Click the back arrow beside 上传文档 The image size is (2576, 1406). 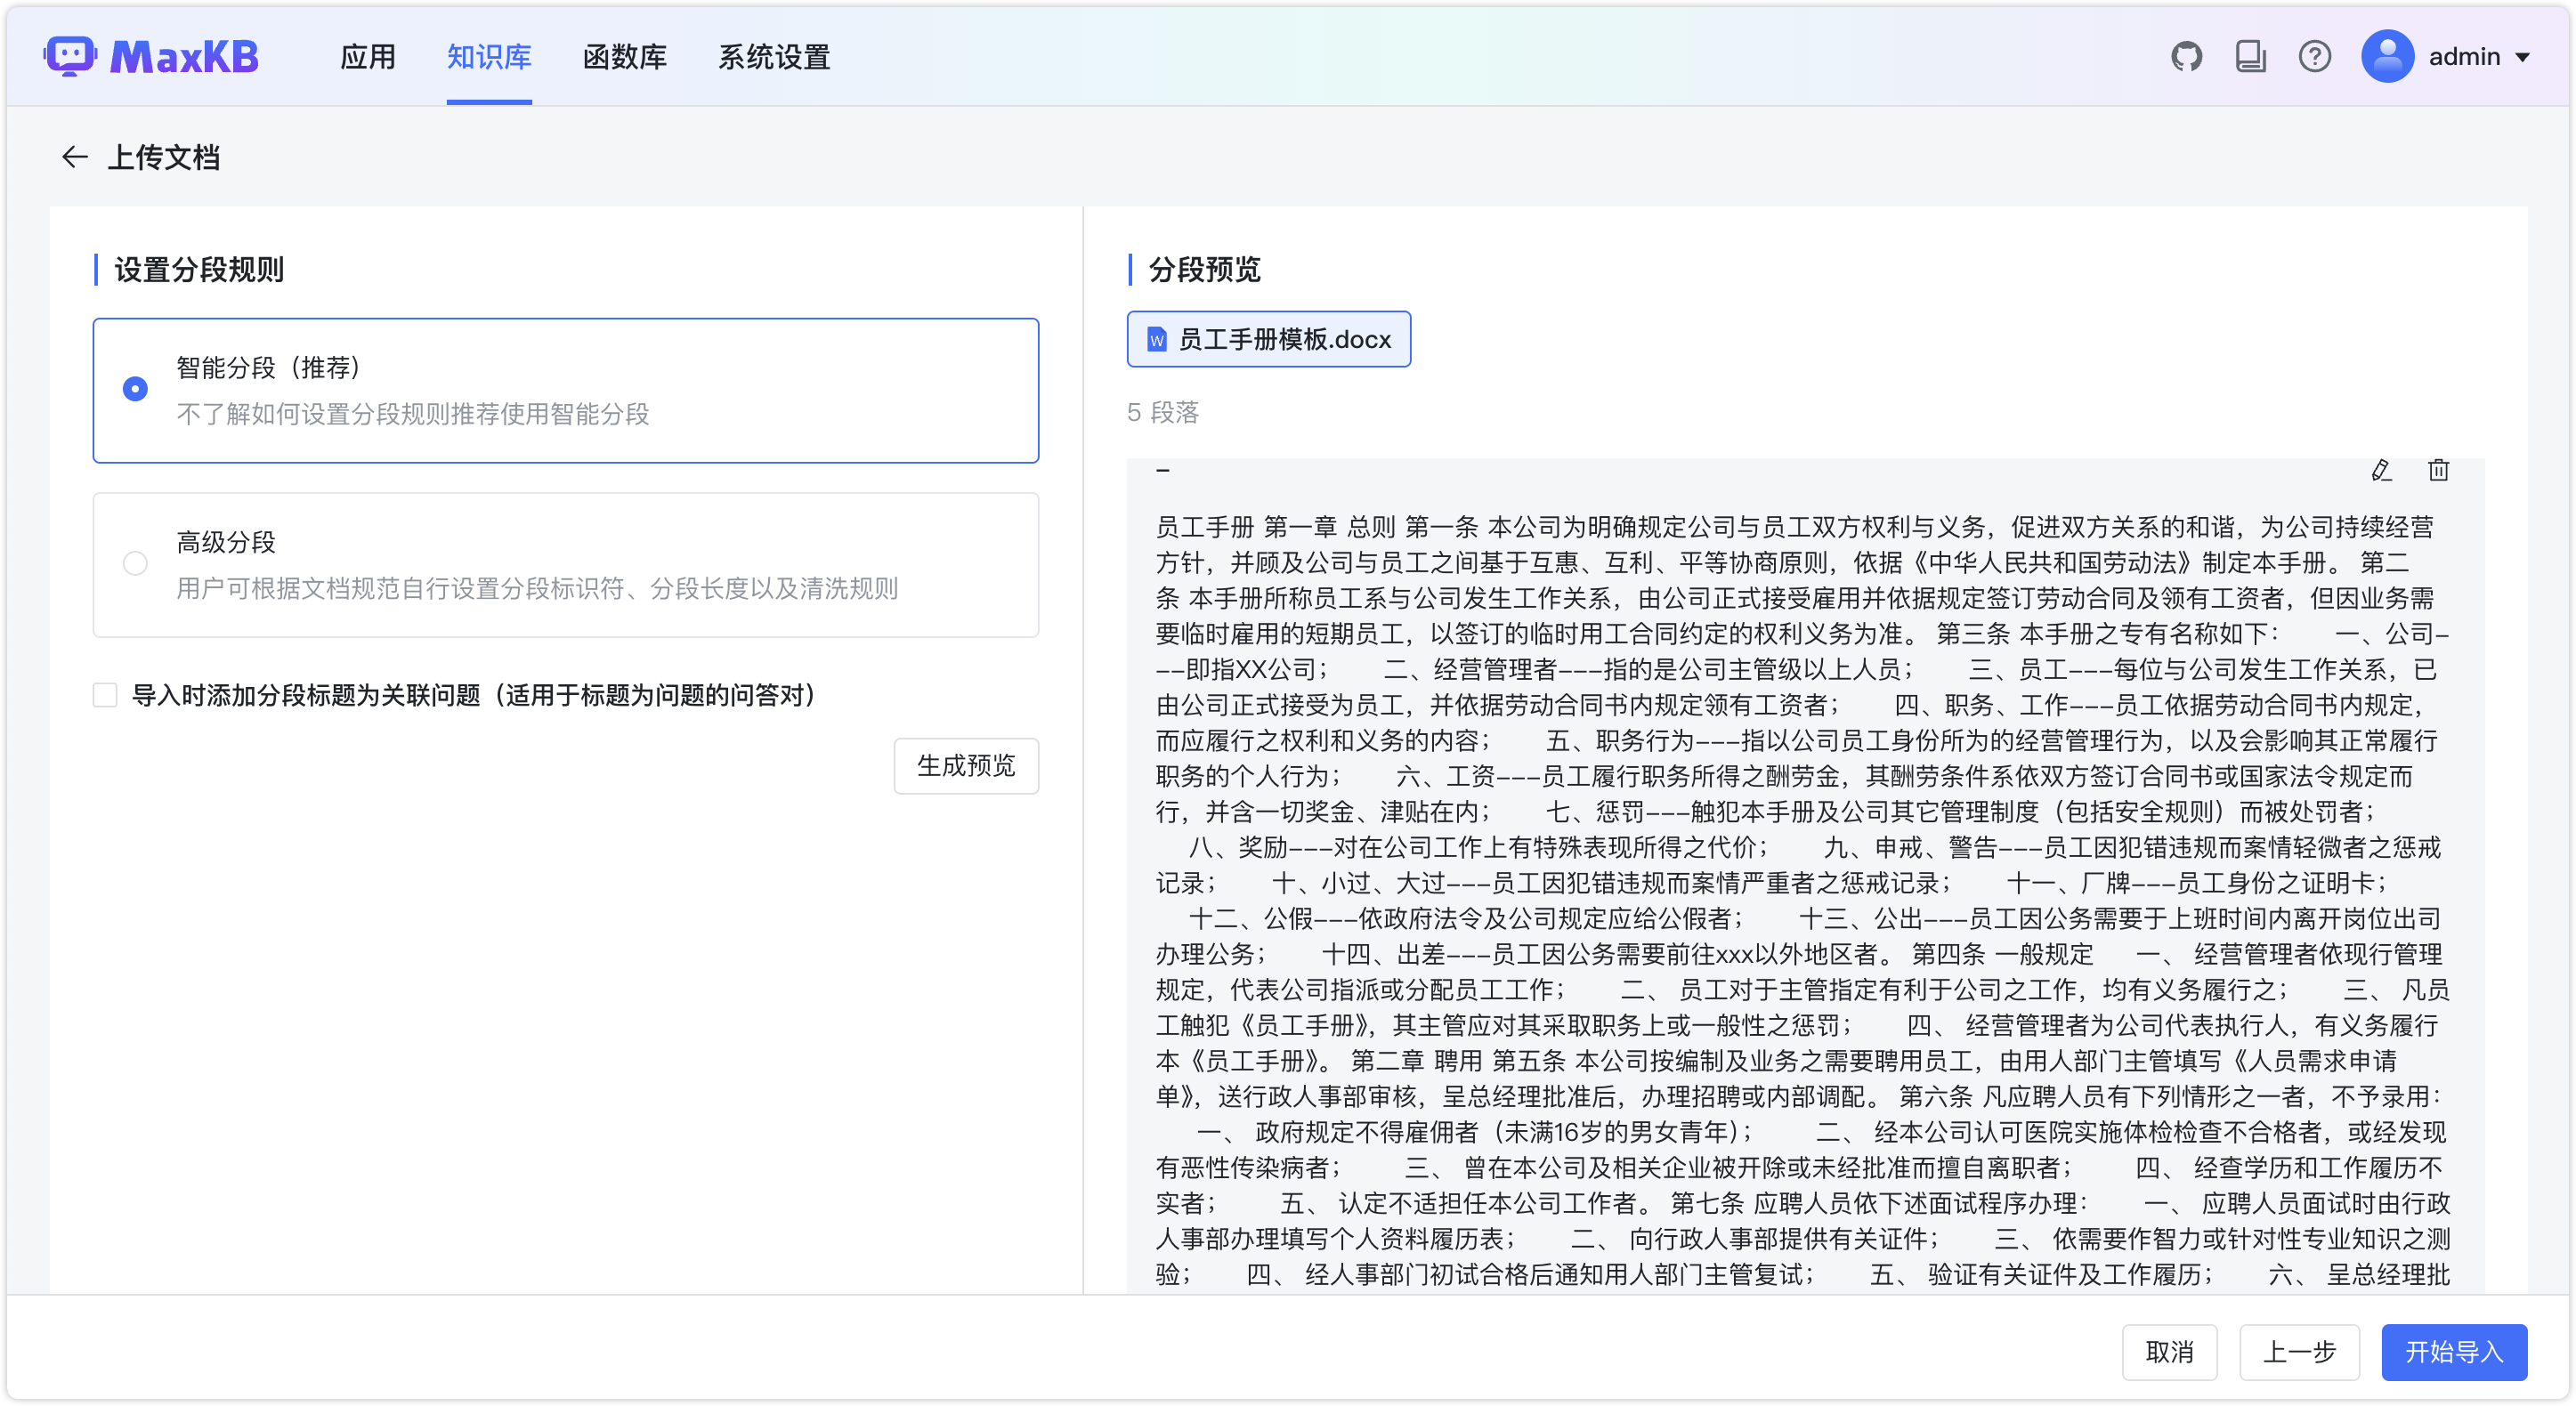74,157
